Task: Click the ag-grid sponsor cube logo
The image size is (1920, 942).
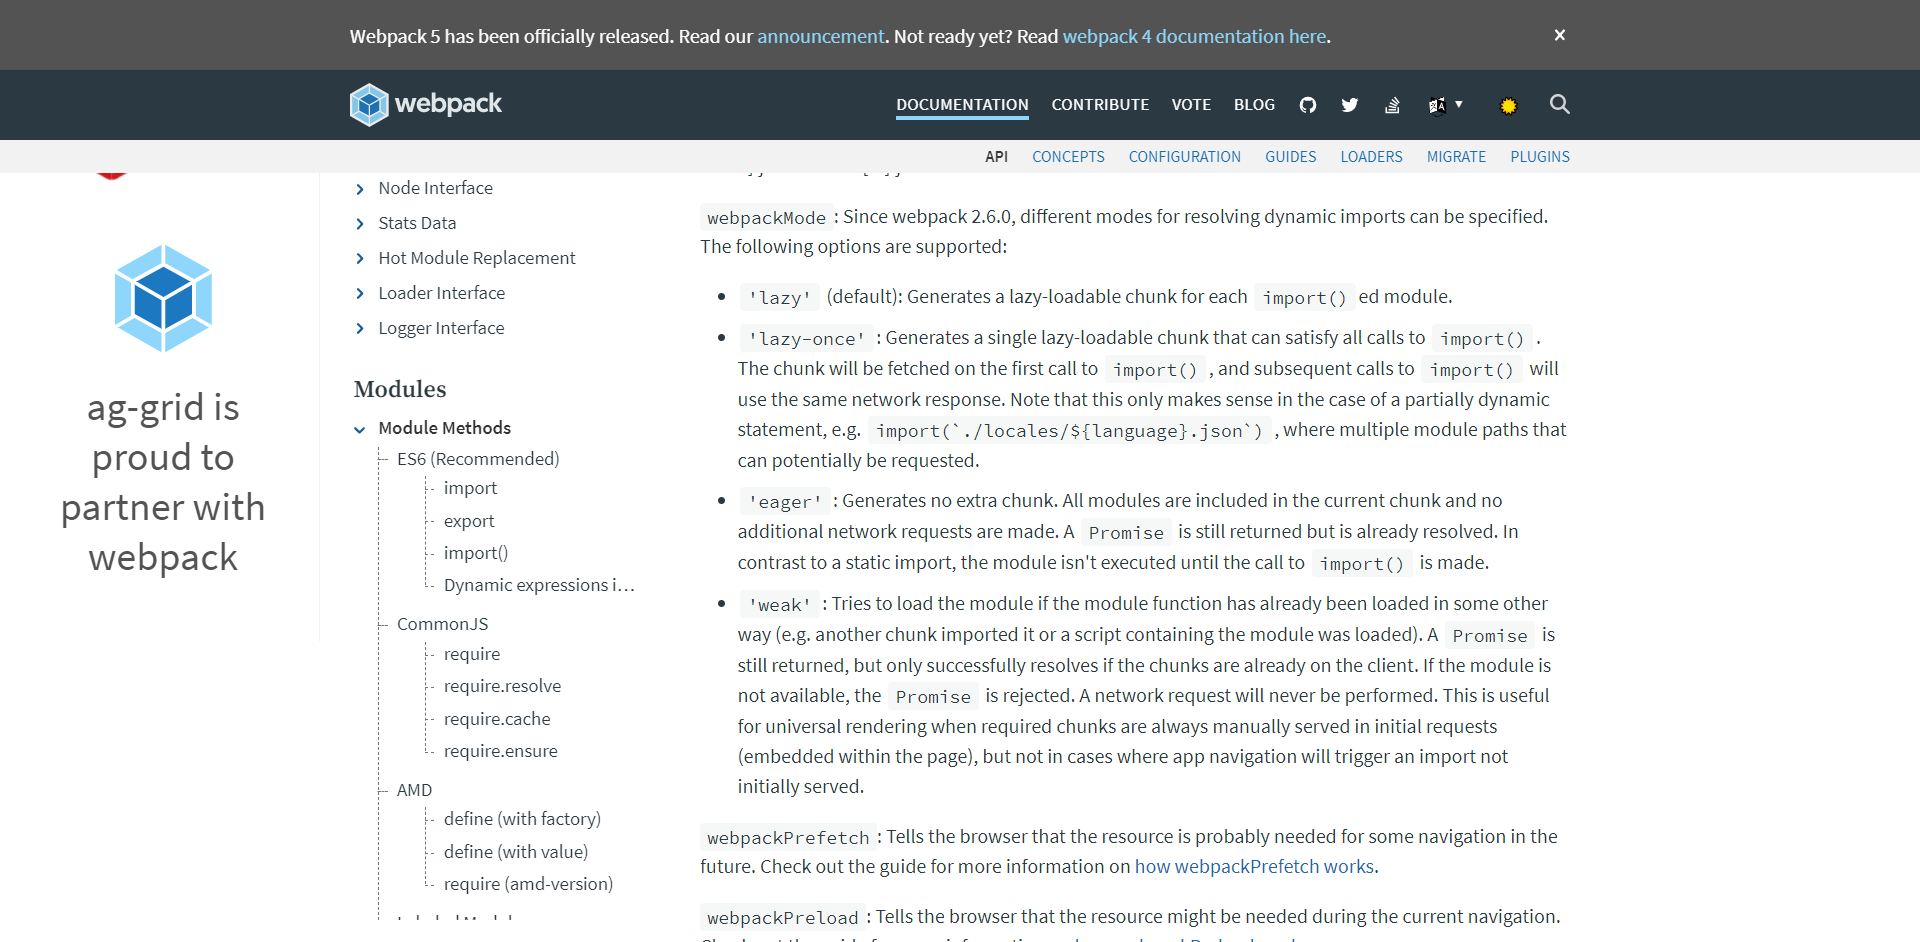Action: coord(163,298)
